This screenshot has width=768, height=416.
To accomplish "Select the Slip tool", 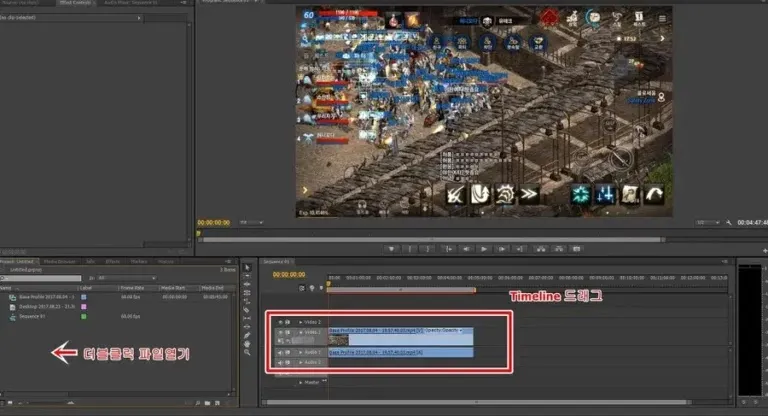I will (247, 318).
